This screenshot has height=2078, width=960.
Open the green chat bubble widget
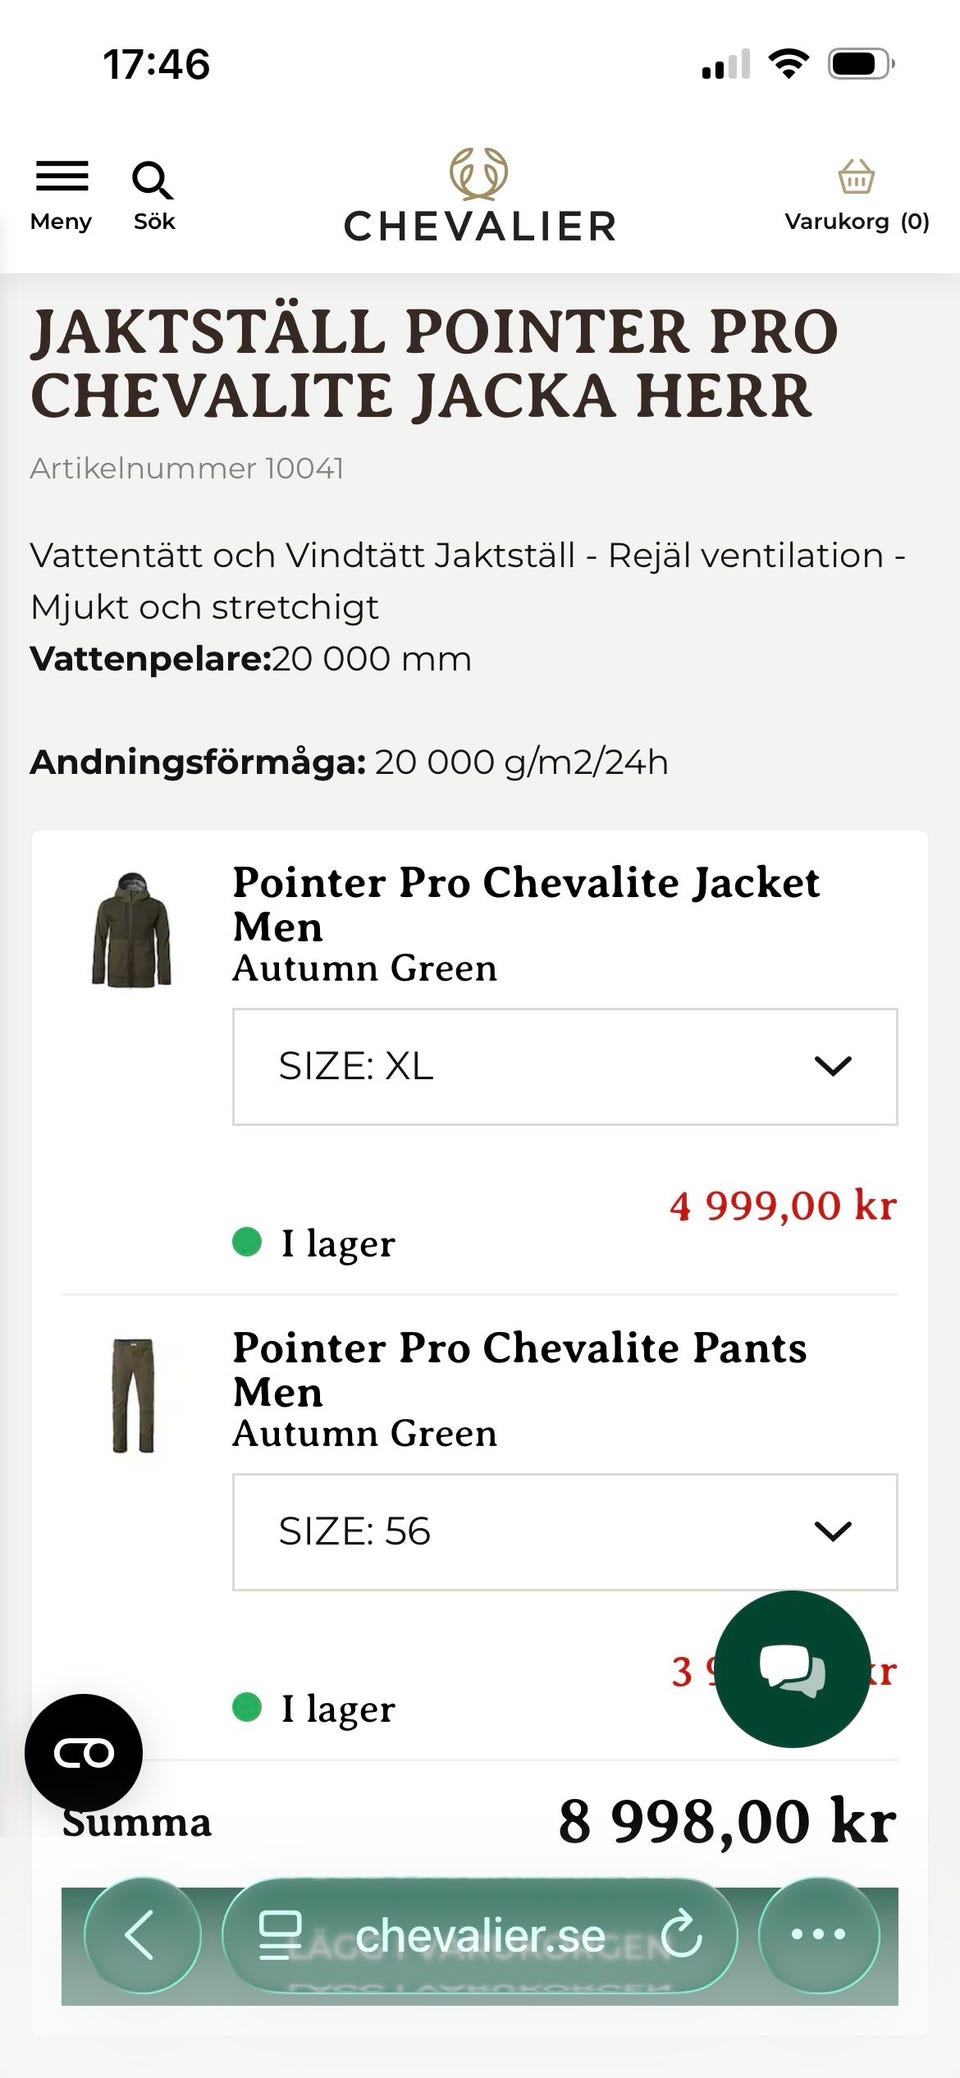coord(792,1668)
